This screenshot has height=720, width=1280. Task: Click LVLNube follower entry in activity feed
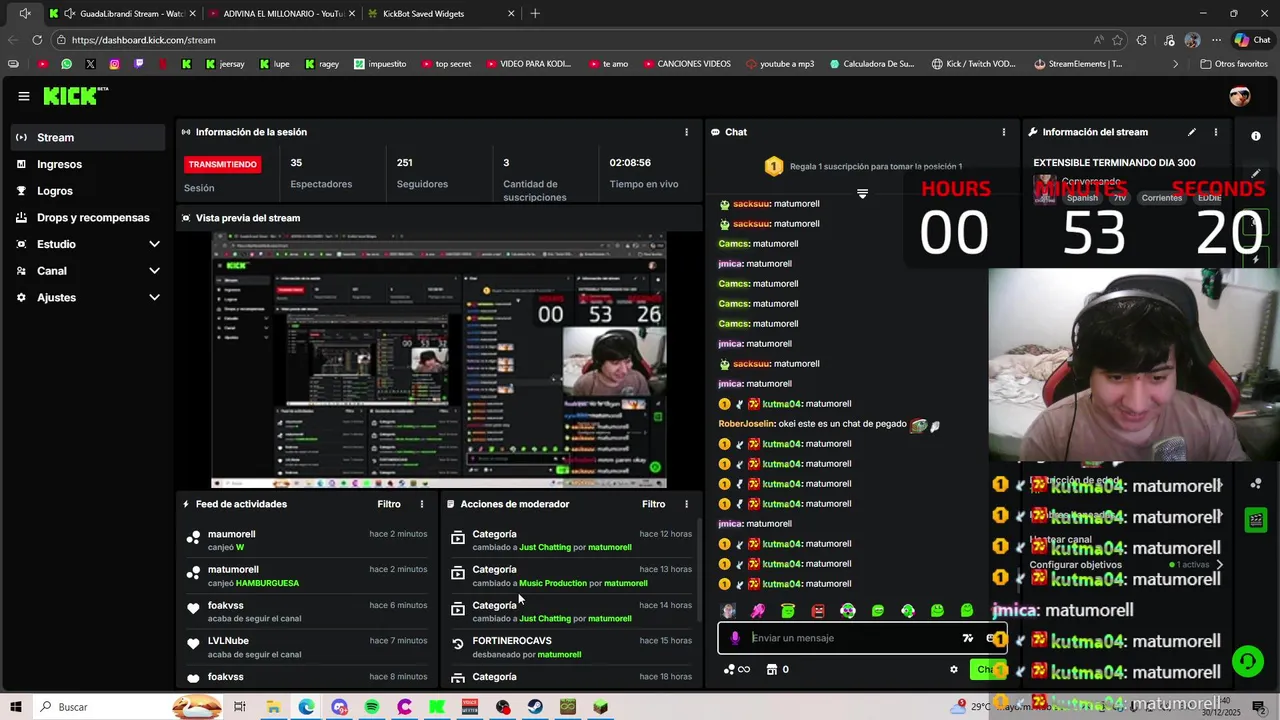click(x=308, y=647)
